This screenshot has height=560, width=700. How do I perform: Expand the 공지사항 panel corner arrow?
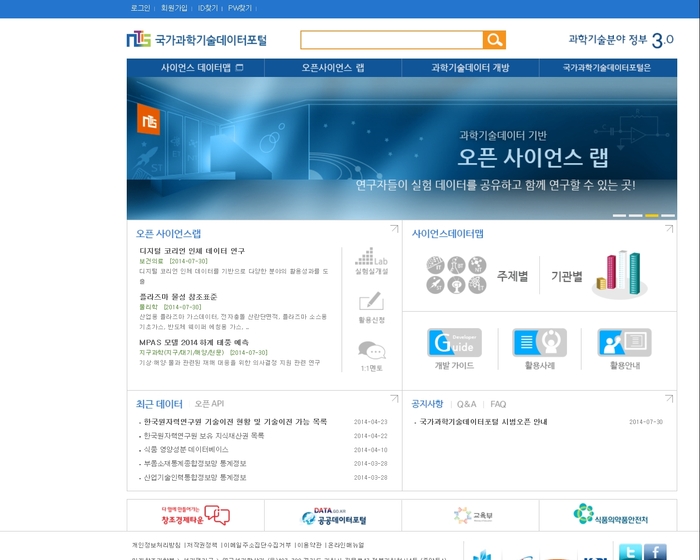(x=669, y=399)
